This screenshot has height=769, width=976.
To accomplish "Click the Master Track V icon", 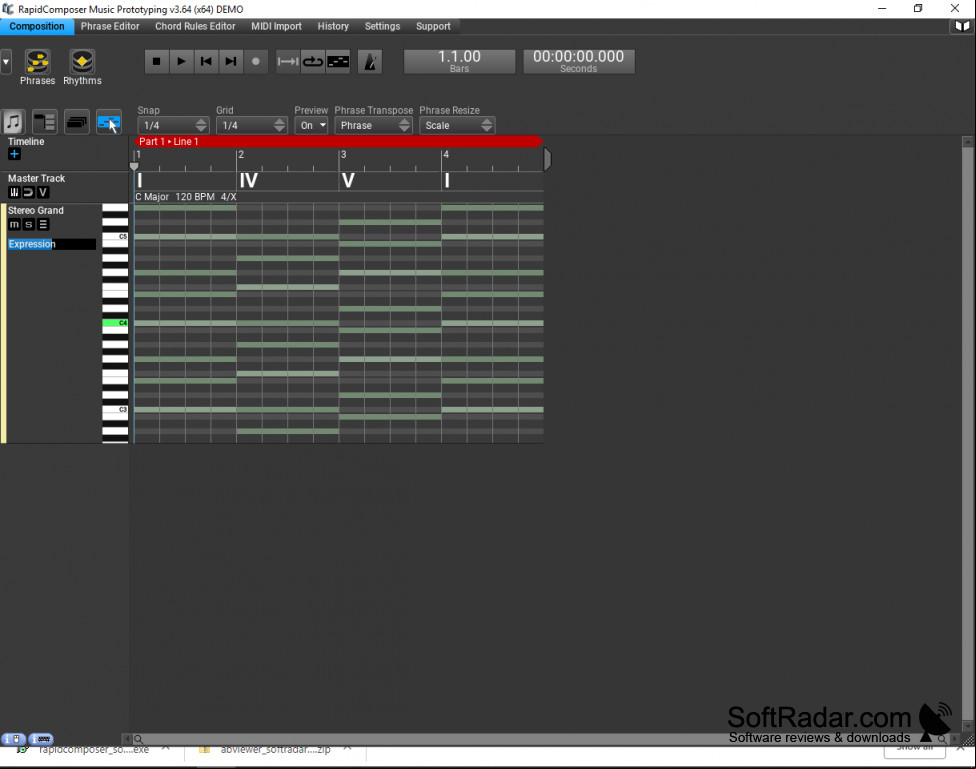I will tap(42, 192).
